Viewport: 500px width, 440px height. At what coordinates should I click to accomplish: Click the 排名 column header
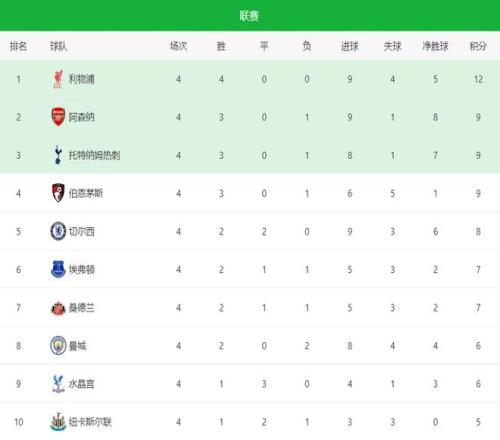(18, 46)
